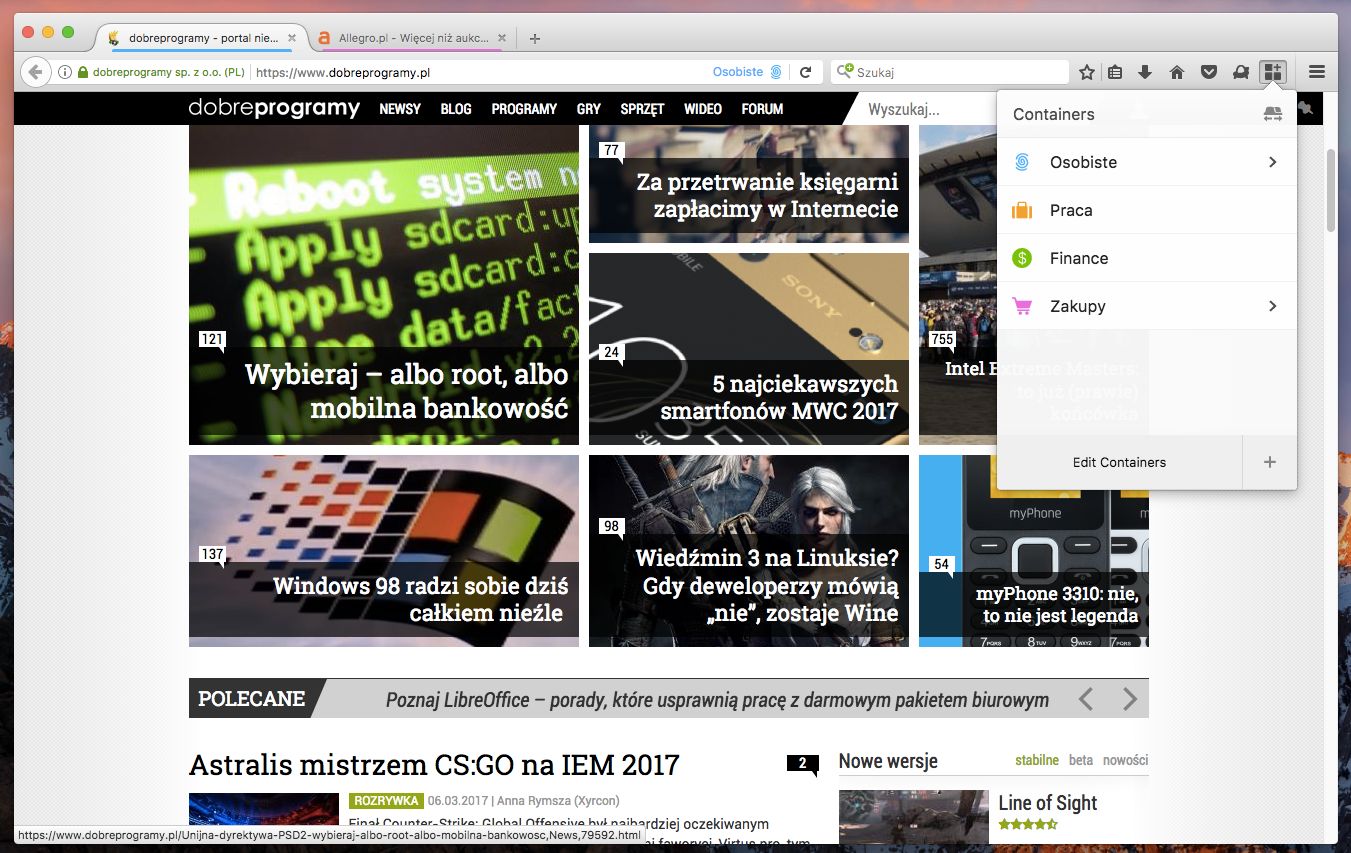1351x853 pixels.
Task: Open article 5 najciekawszych smartfonów MWC 2017
Action: tap(779, 397)
